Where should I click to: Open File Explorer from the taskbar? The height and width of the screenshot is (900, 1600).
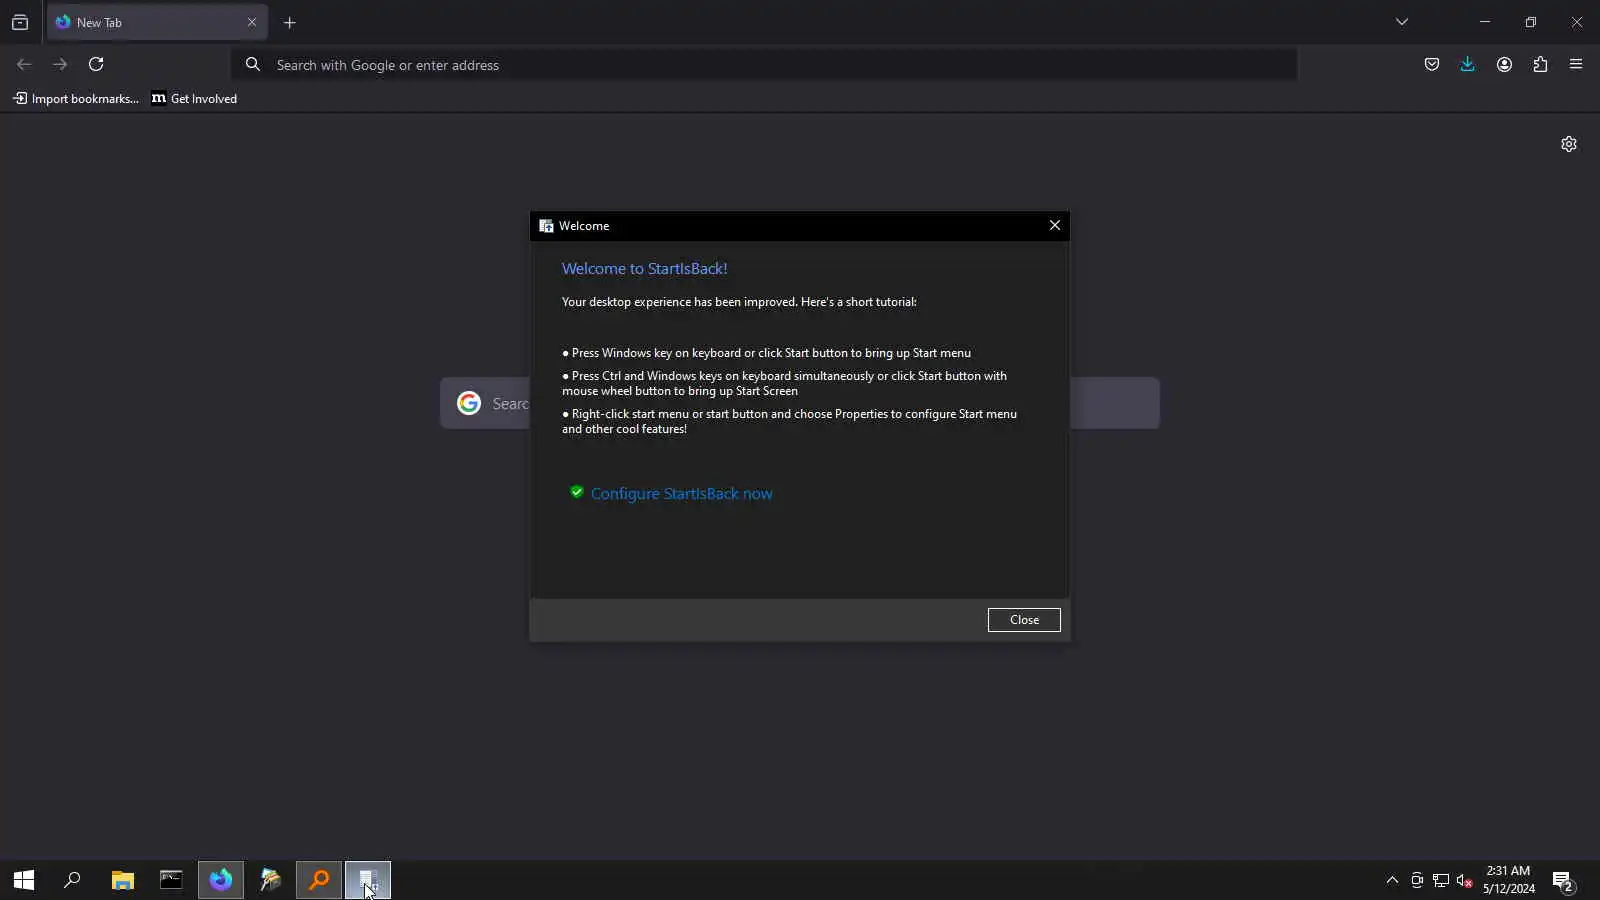122,880
